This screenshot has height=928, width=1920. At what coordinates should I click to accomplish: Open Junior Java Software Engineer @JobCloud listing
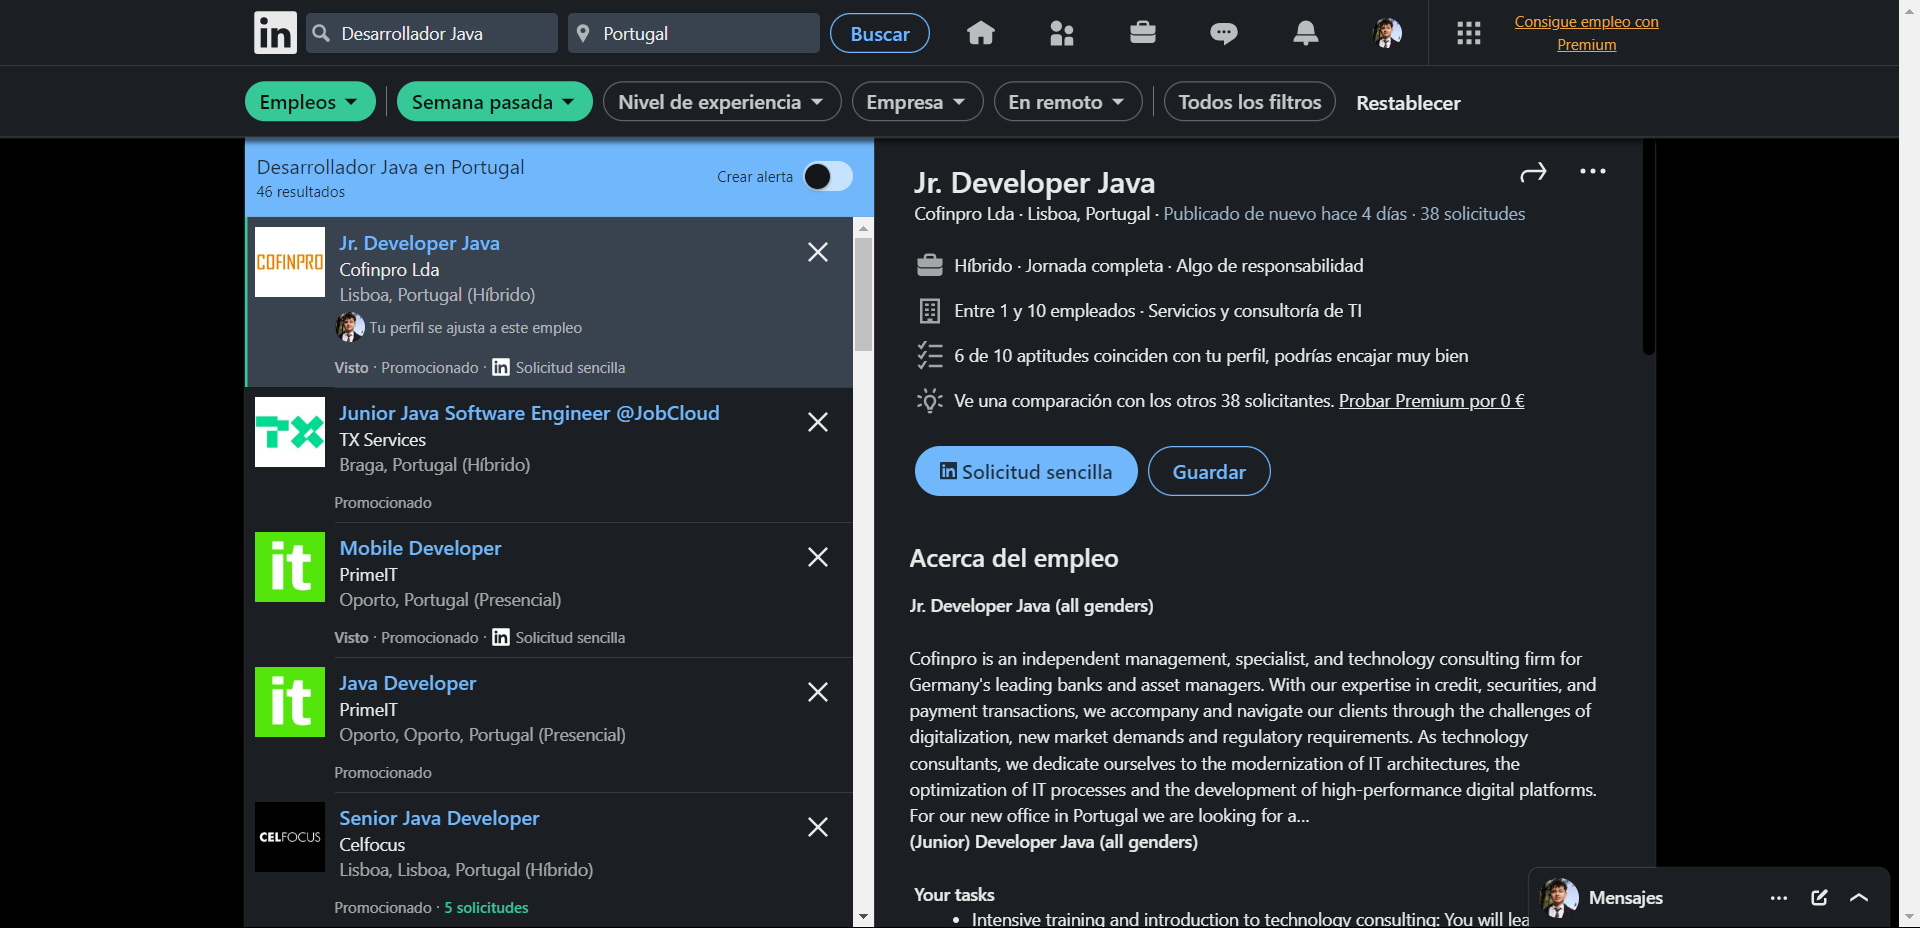click(x=529, y=413)
